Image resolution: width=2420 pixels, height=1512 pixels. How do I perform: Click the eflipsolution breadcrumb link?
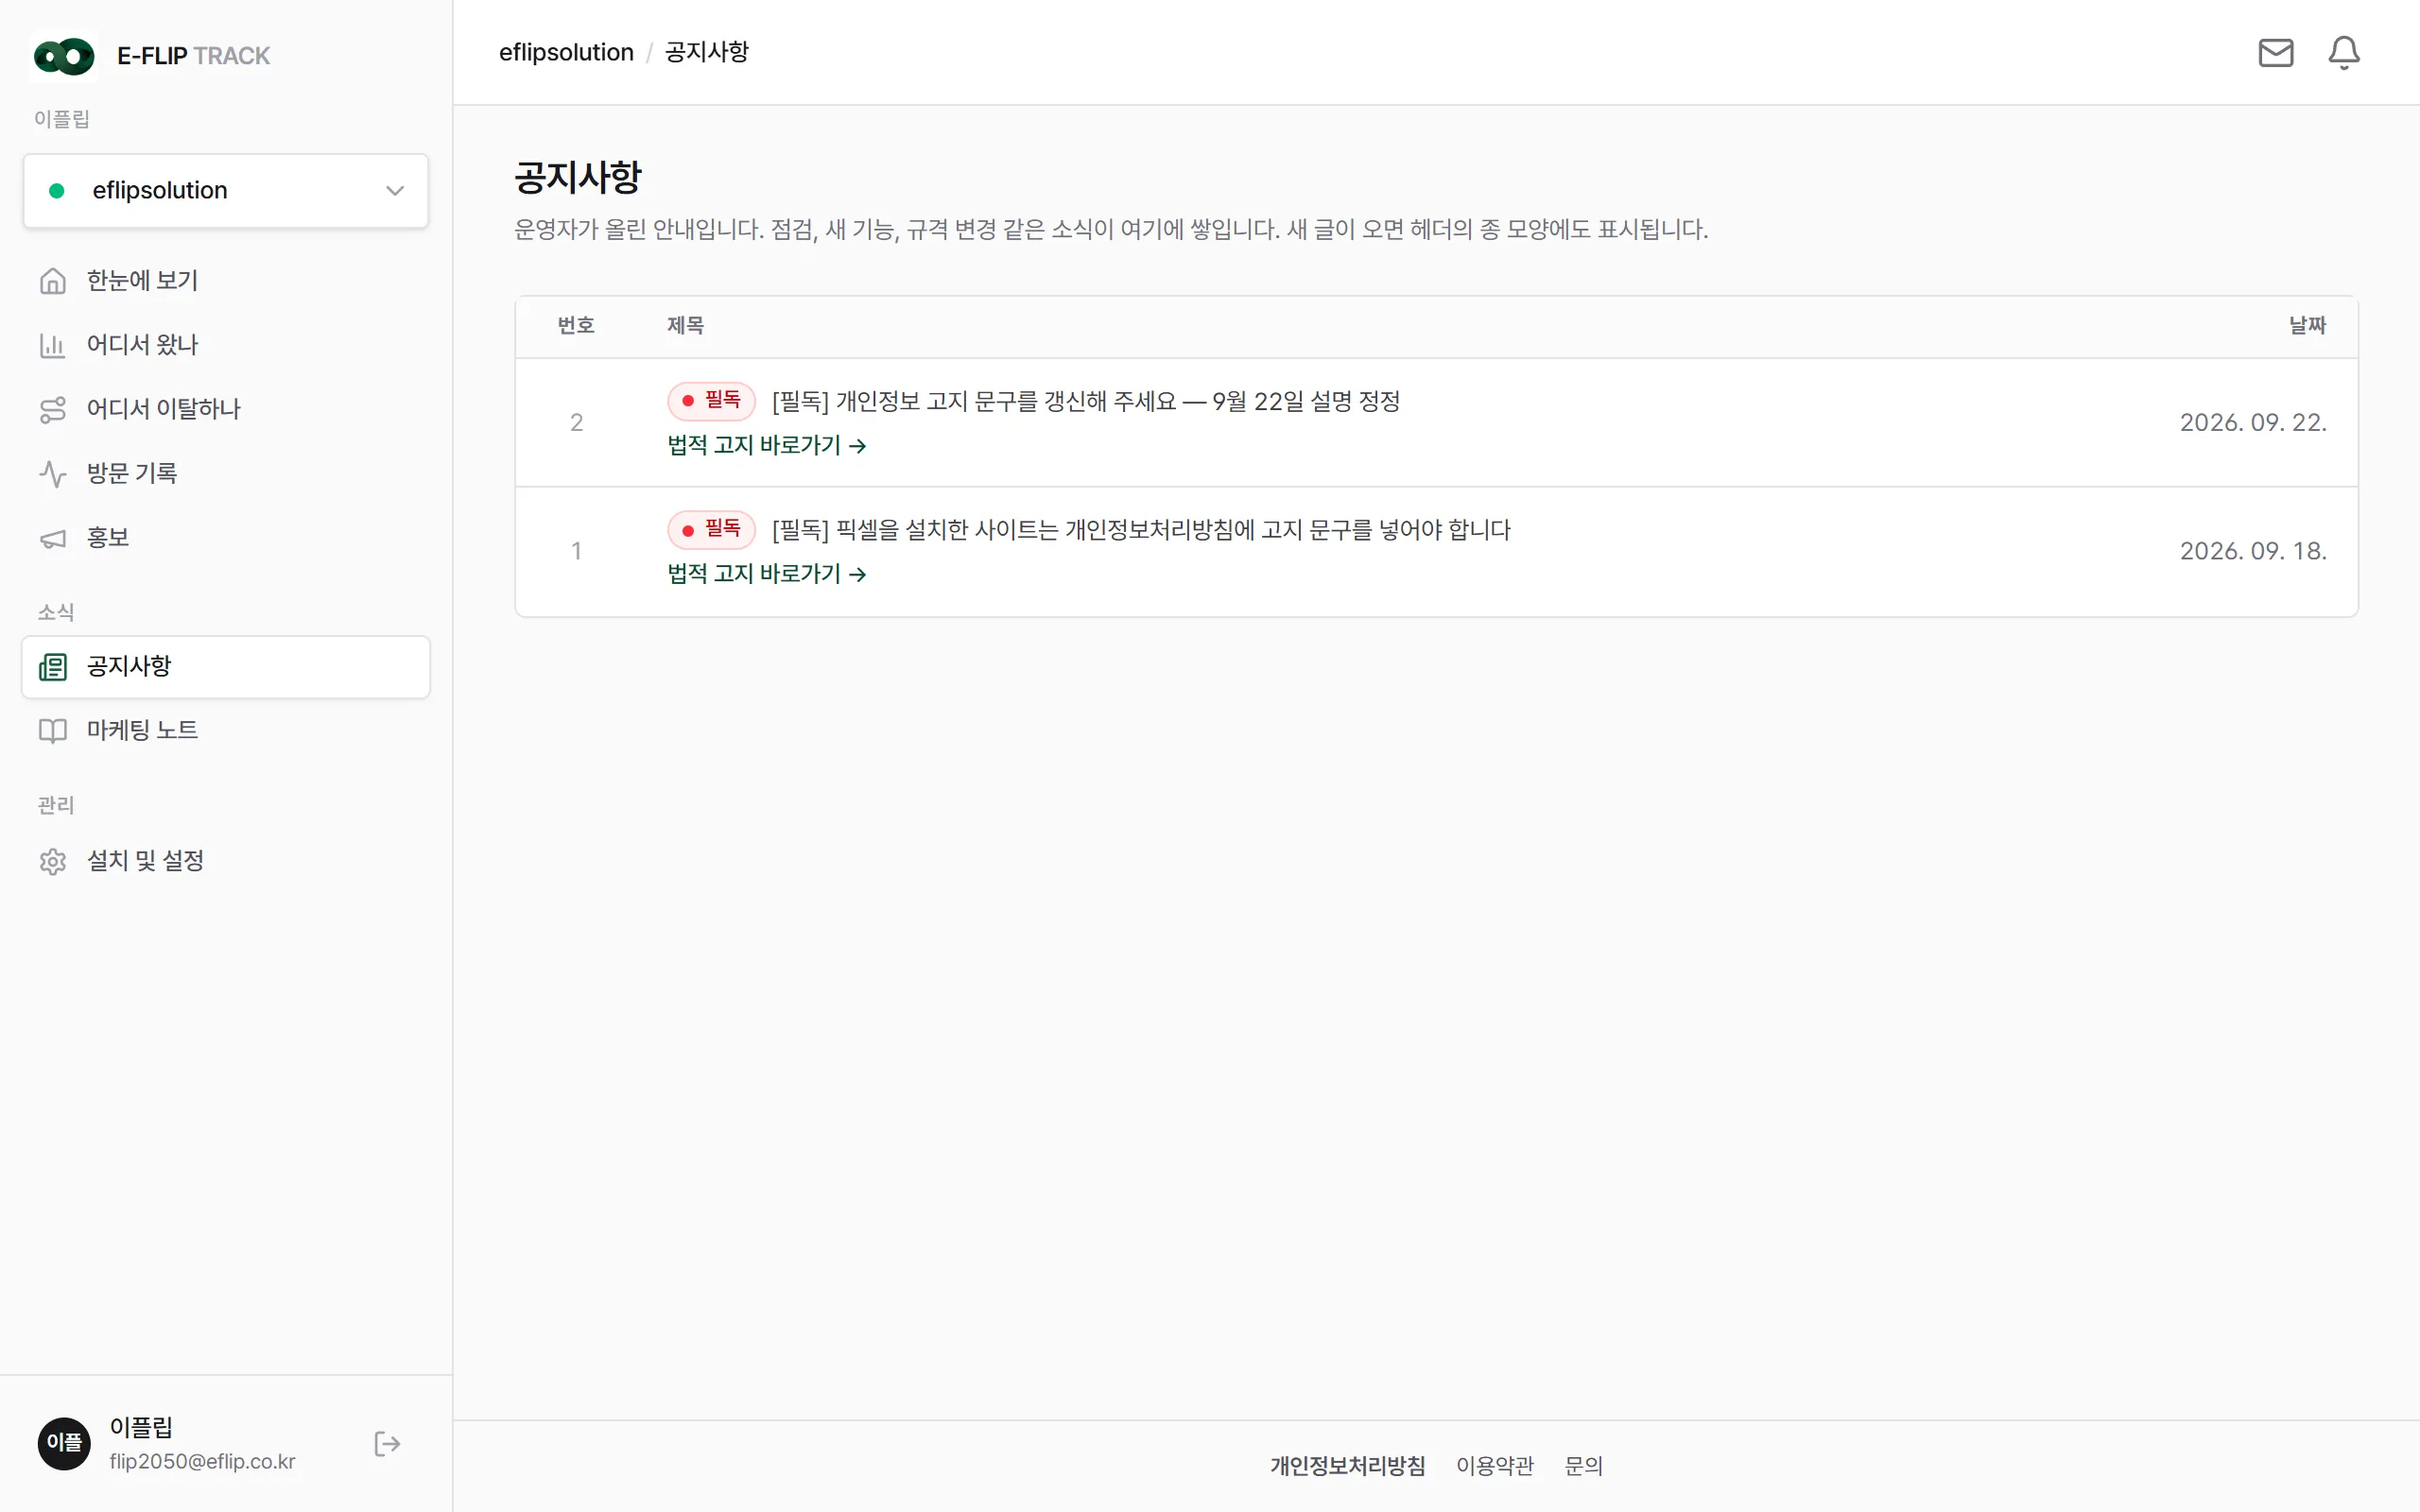(566, 52)
